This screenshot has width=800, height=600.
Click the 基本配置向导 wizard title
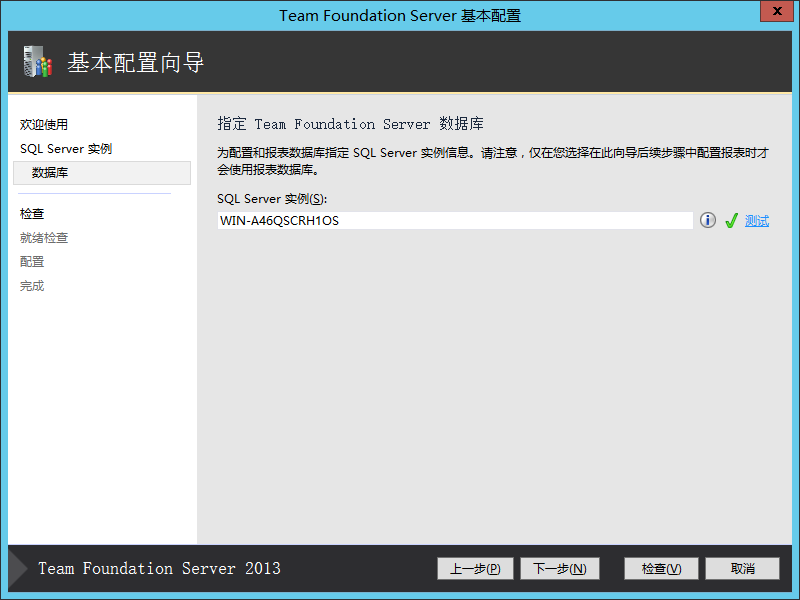(x=136, y=63)
